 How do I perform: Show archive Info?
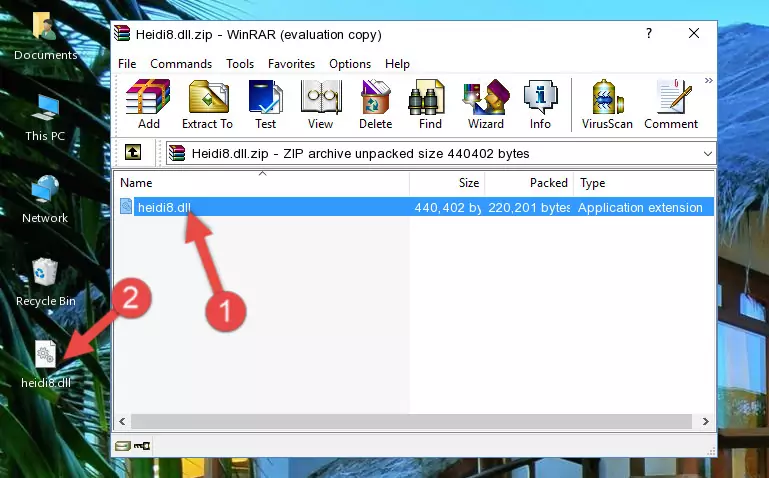coord(540,104)
